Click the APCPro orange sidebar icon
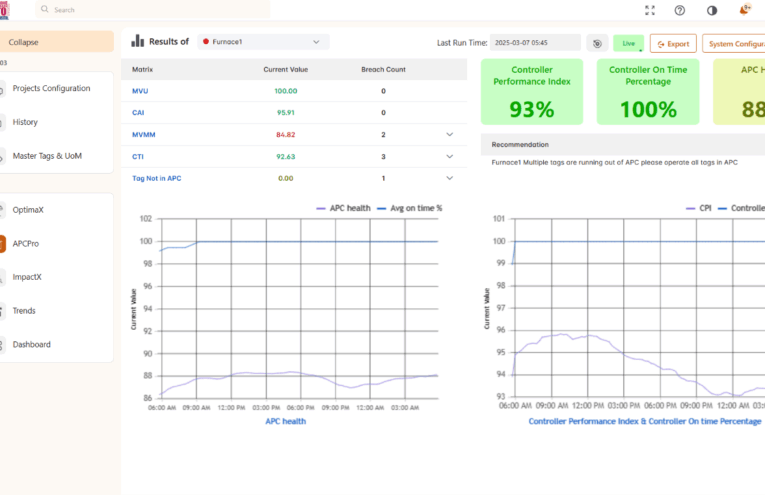 (3, 243)
